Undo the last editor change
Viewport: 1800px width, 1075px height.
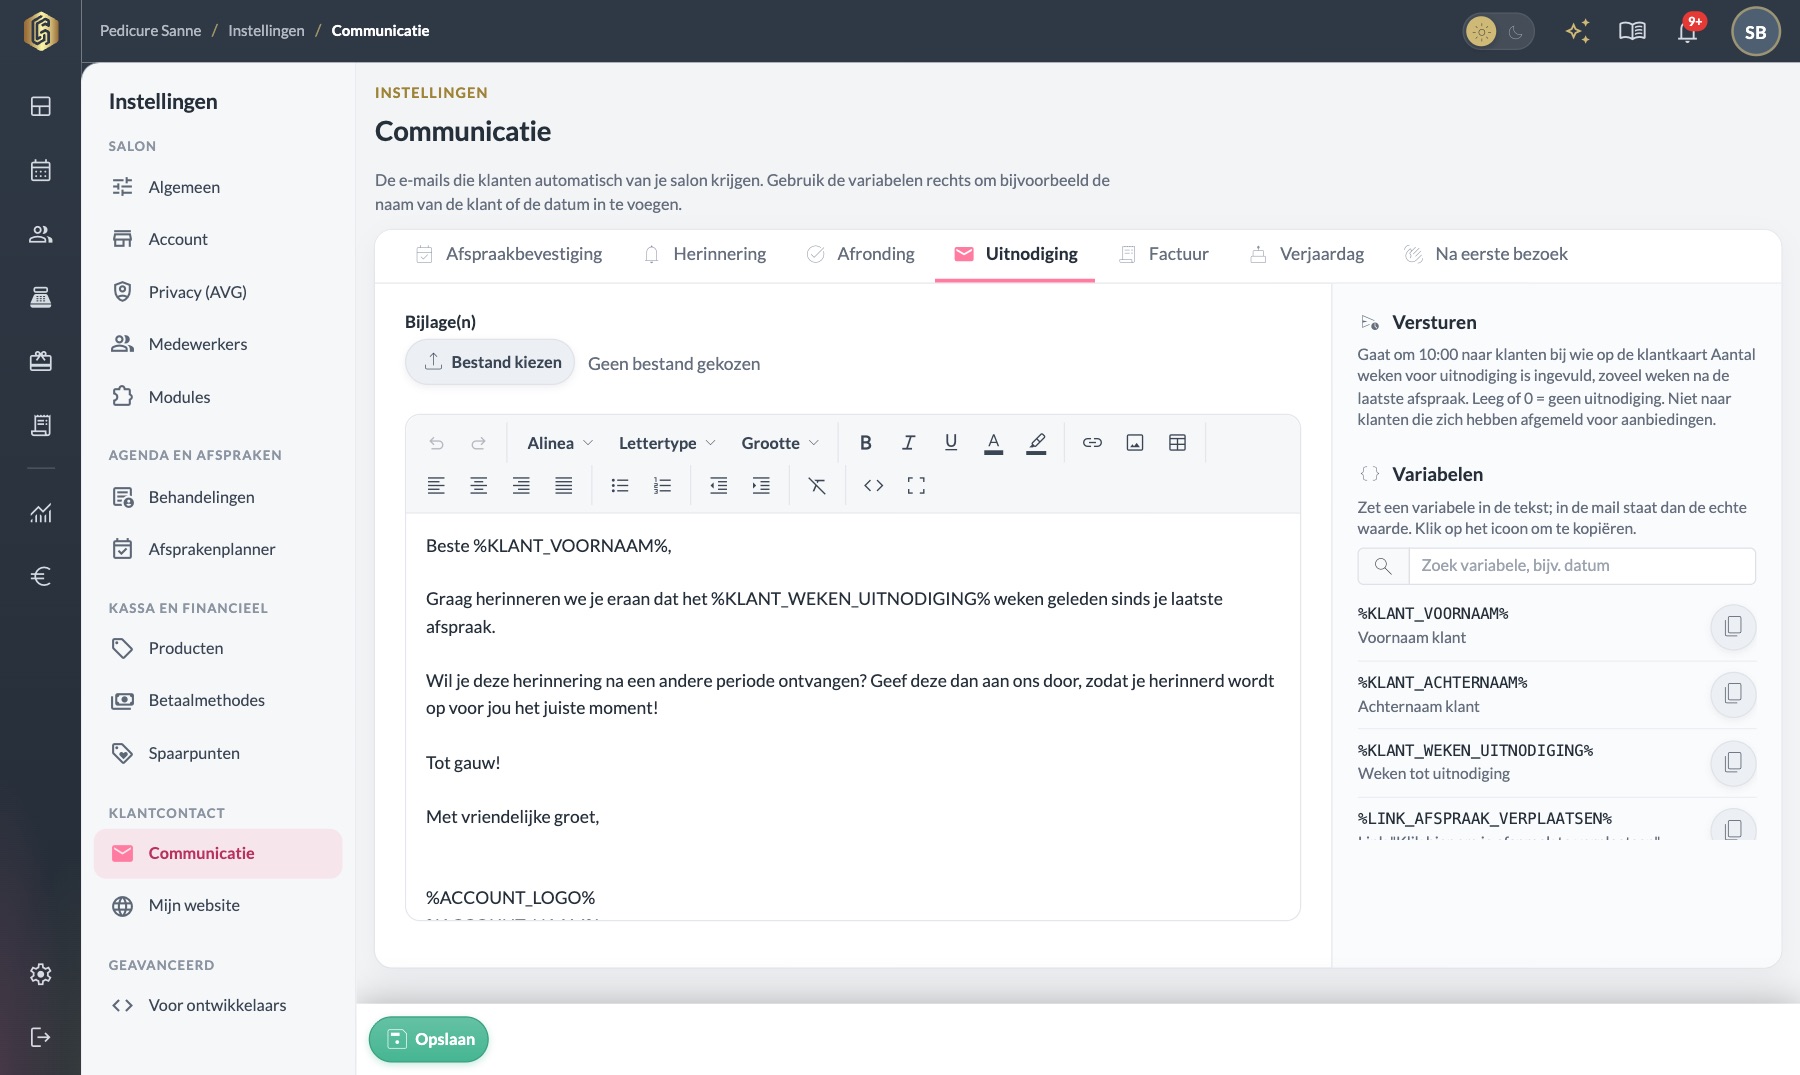pyautogui.click(x=436, y=443)
